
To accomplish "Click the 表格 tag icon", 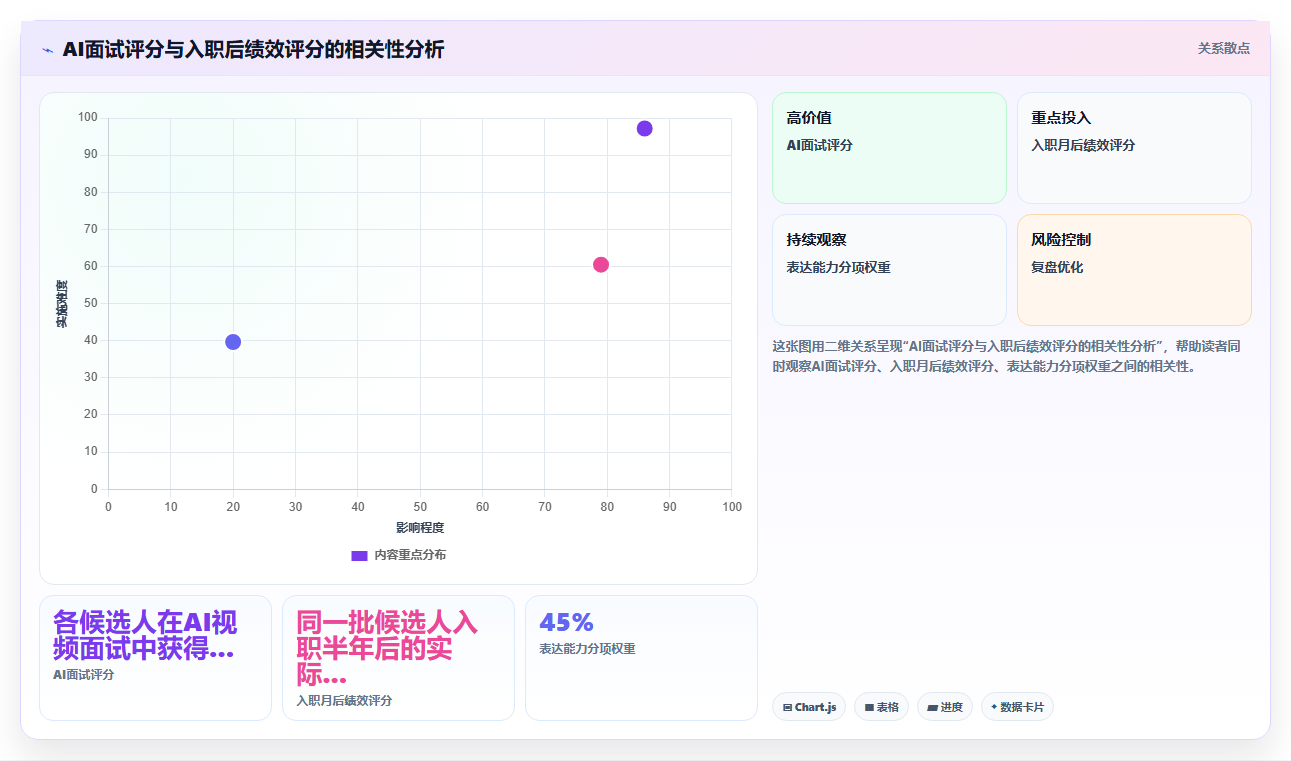I will click(x=870, y=708).
